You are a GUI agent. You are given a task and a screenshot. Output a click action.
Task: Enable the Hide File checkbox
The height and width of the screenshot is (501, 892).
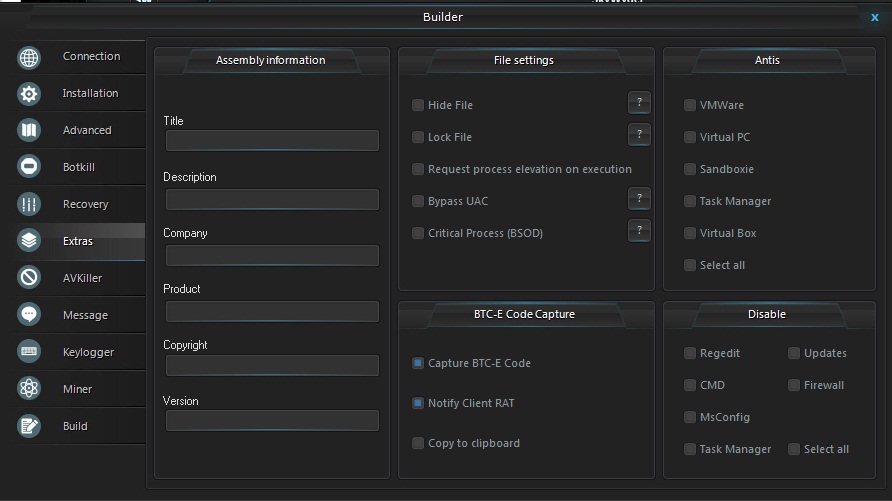coord(418,105)
